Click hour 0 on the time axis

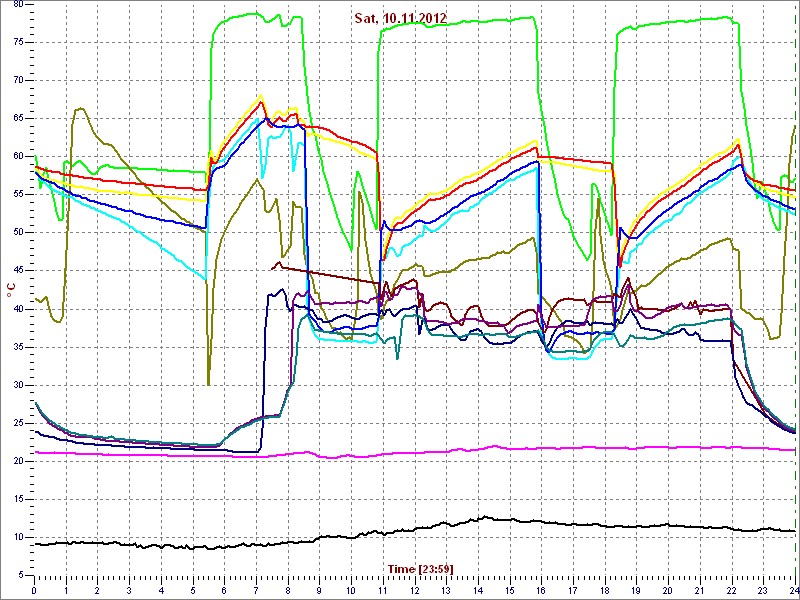[x=34, y=589]
